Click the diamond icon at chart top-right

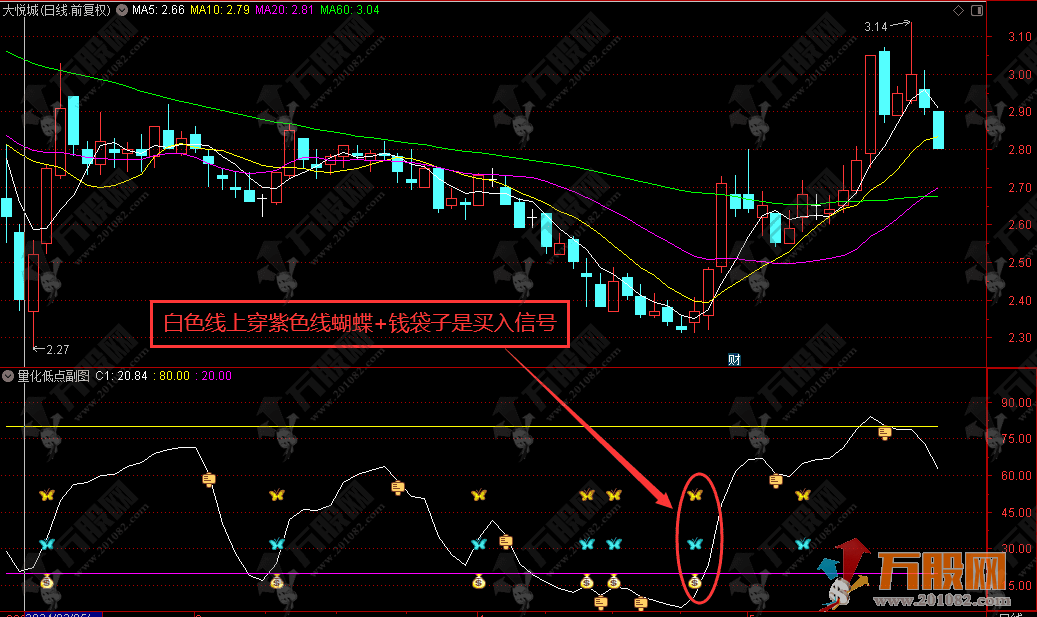pos(958,10)
